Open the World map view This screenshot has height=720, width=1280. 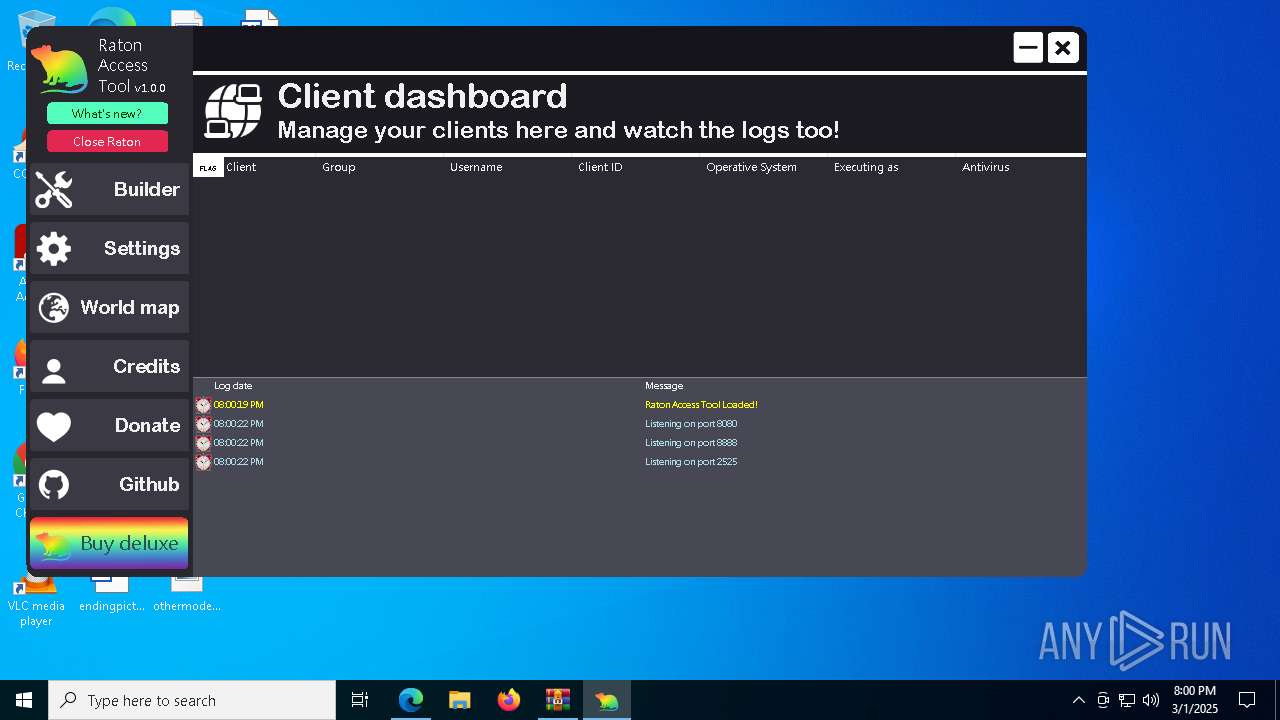pos(109,307)
